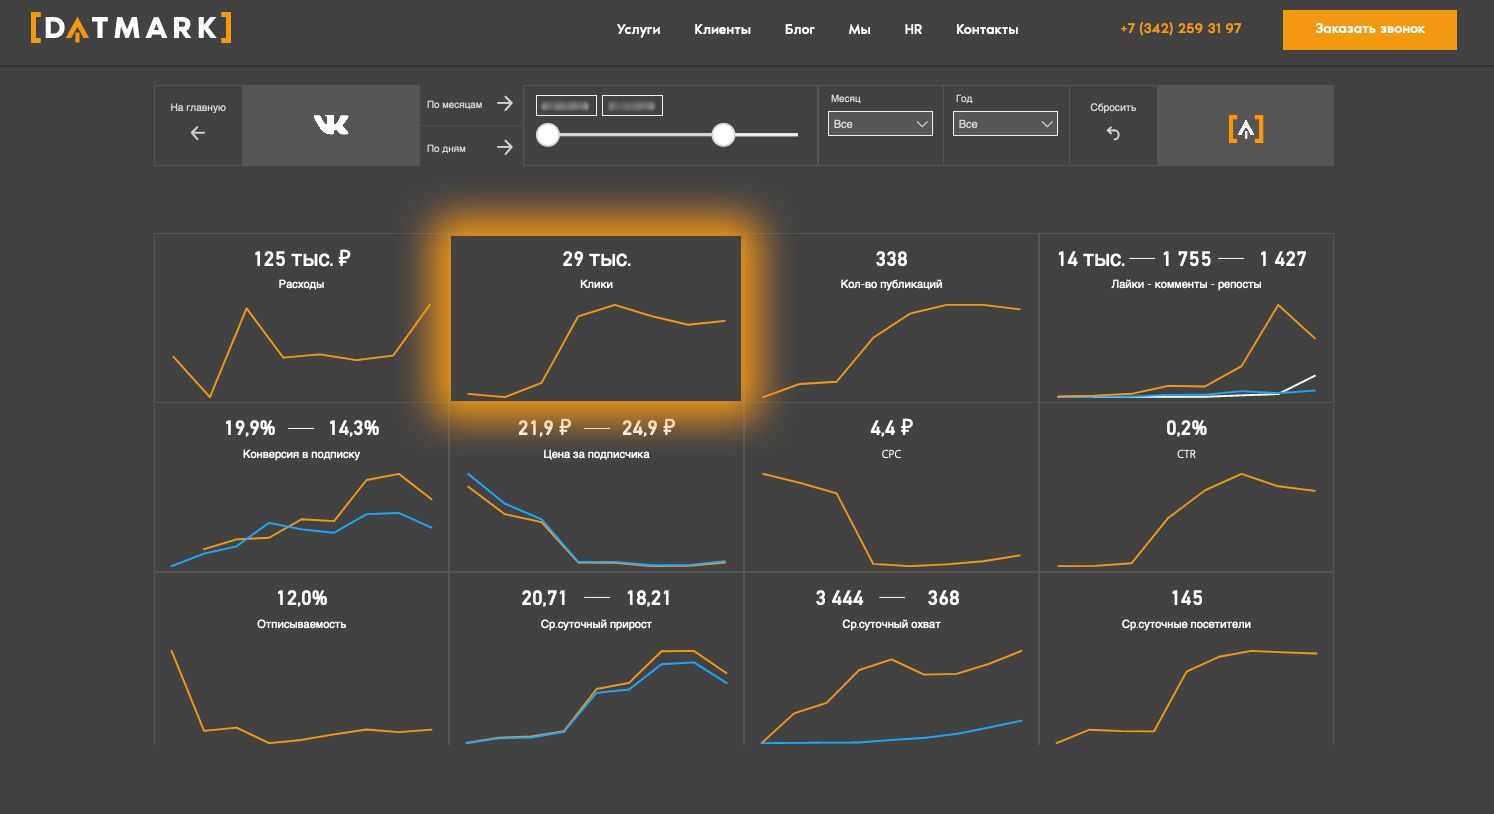Open the Мы menu item

click(x=859, y=29)
